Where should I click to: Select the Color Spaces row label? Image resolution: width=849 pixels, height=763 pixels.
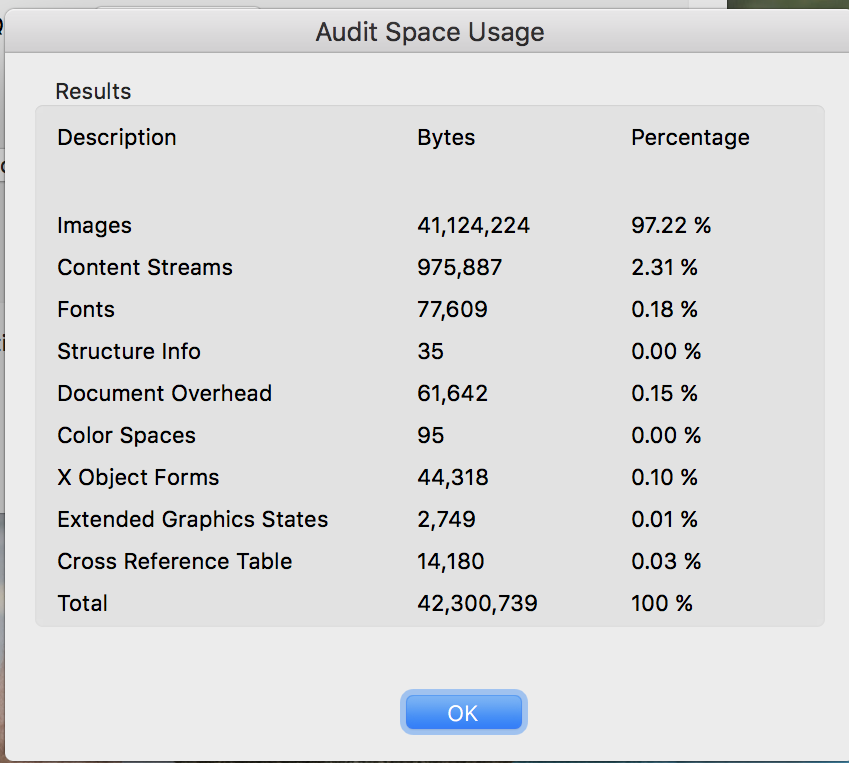click(x=127, y=436)
